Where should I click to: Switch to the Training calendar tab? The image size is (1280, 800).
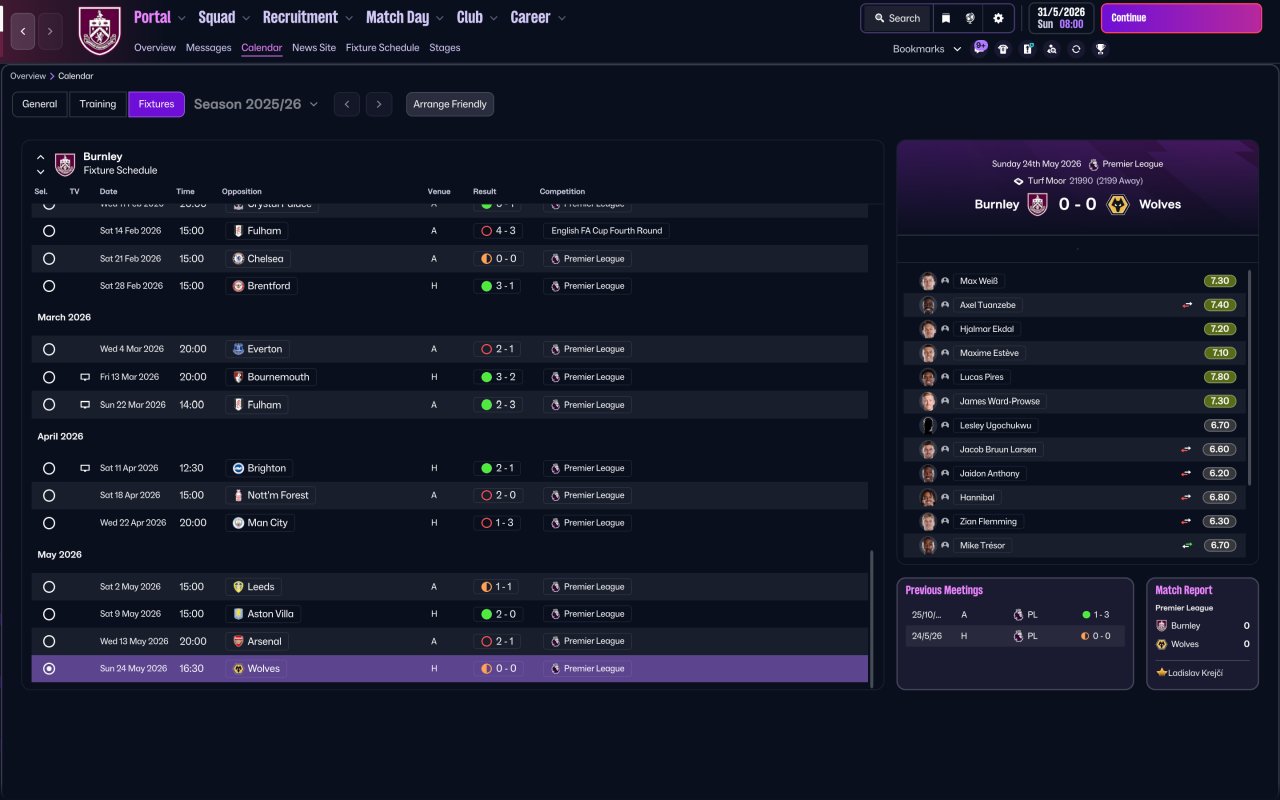click(98, 104)
